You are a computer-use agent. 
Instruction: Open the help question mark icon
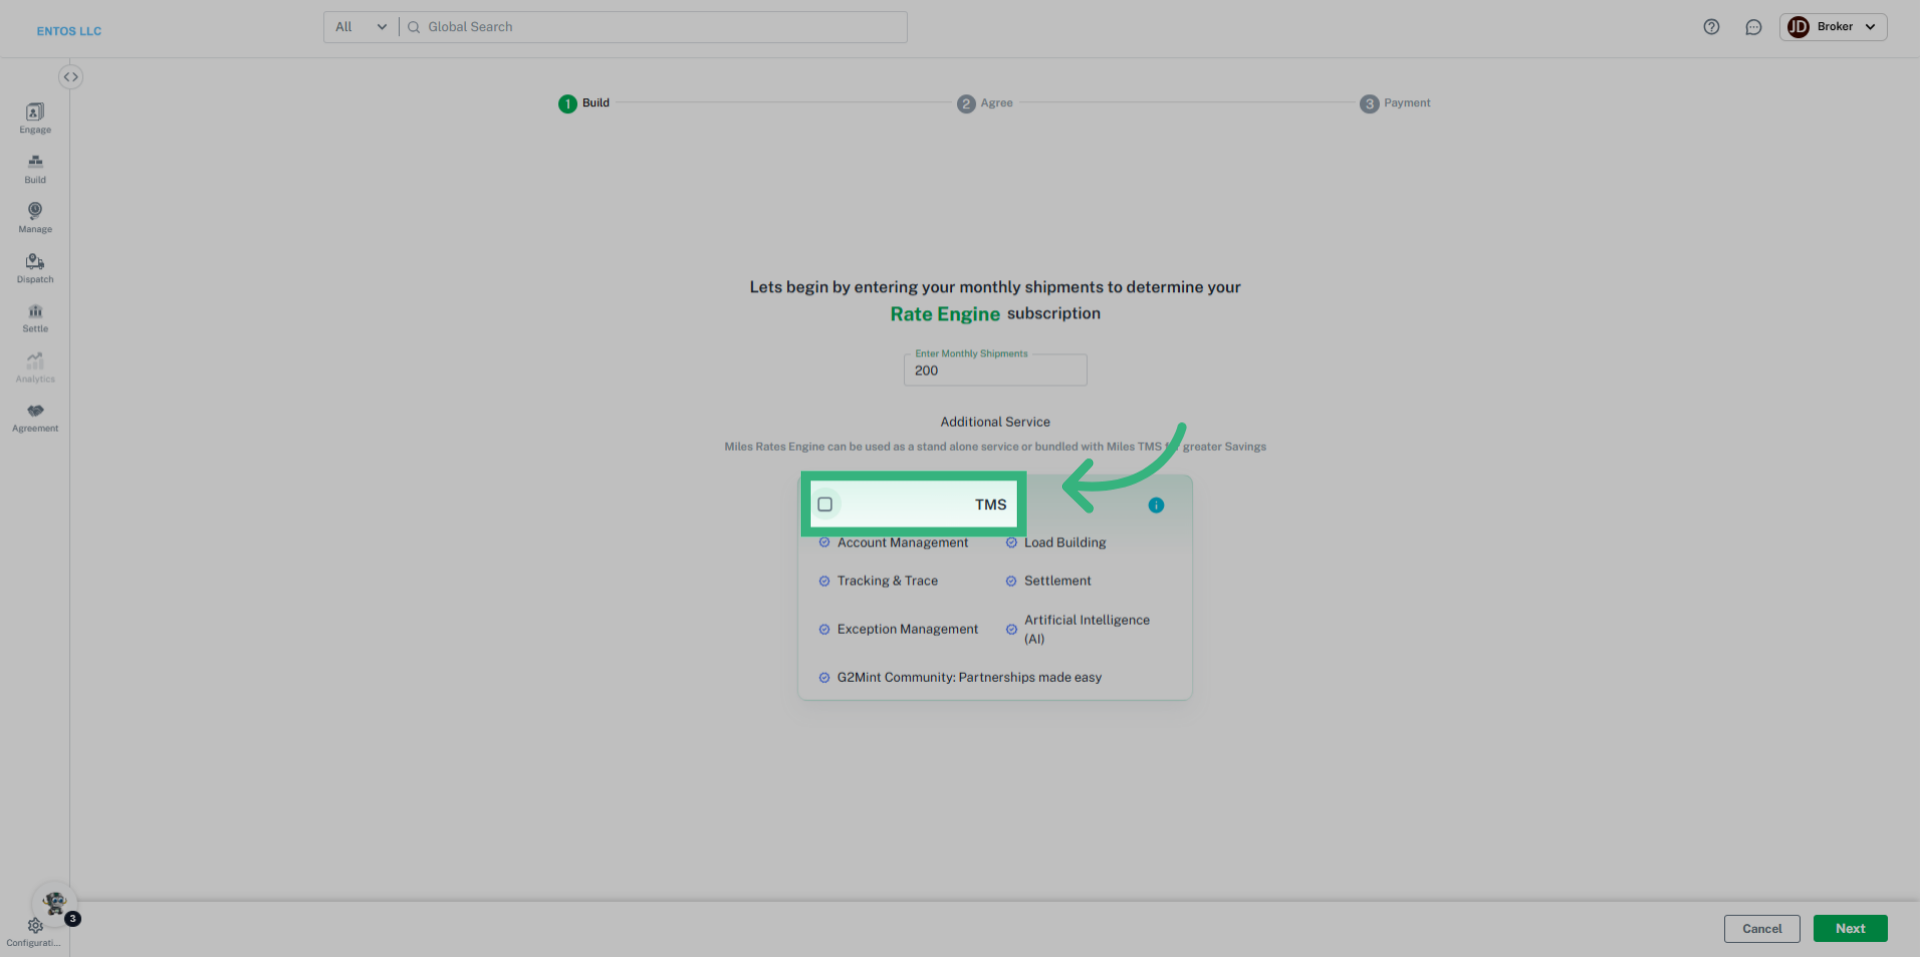pyautogui.click(x=1711, y=27)
